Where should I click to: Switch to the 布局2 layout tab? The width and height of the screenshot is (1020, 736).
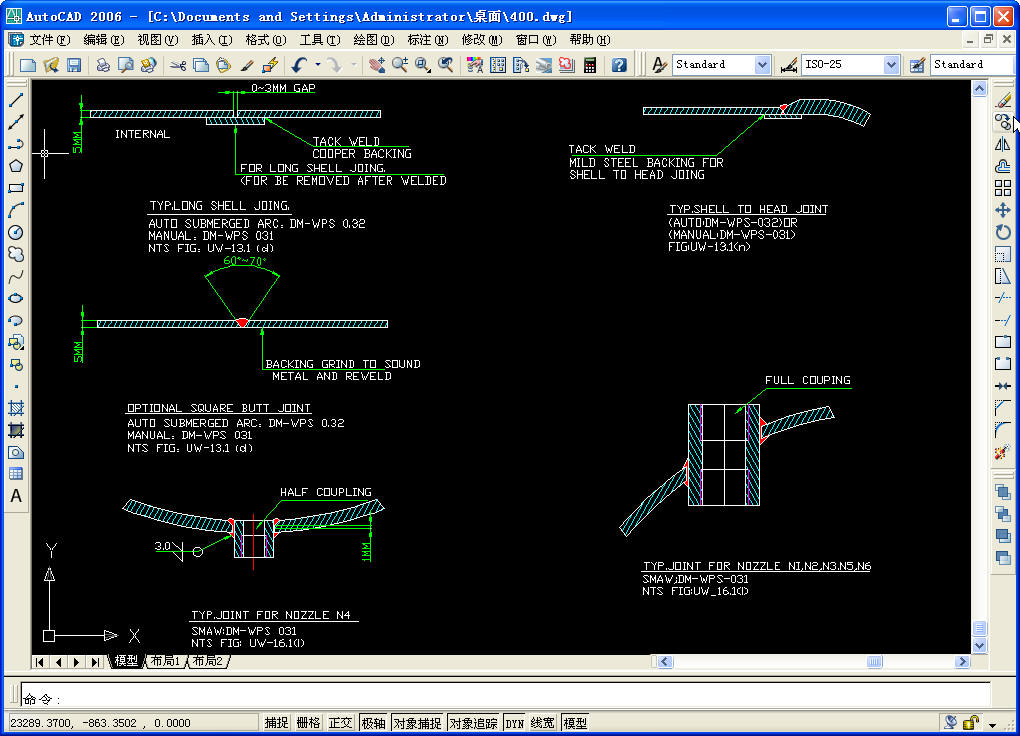209,661
